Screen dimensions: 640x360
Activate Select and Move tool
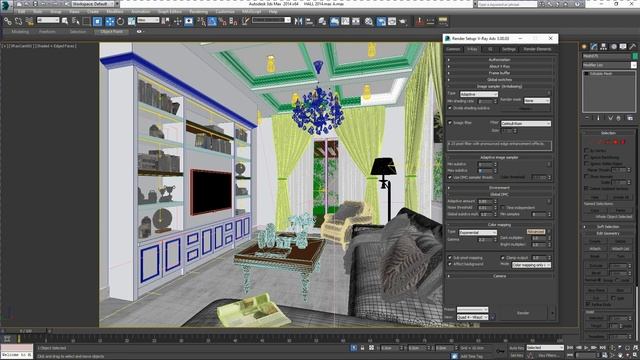coord(110,21)
